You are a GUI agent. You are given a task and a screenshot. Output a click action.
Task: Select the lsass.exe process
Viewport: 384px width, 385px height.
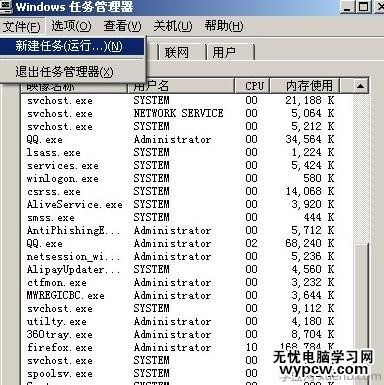click(x=187, y=152)
